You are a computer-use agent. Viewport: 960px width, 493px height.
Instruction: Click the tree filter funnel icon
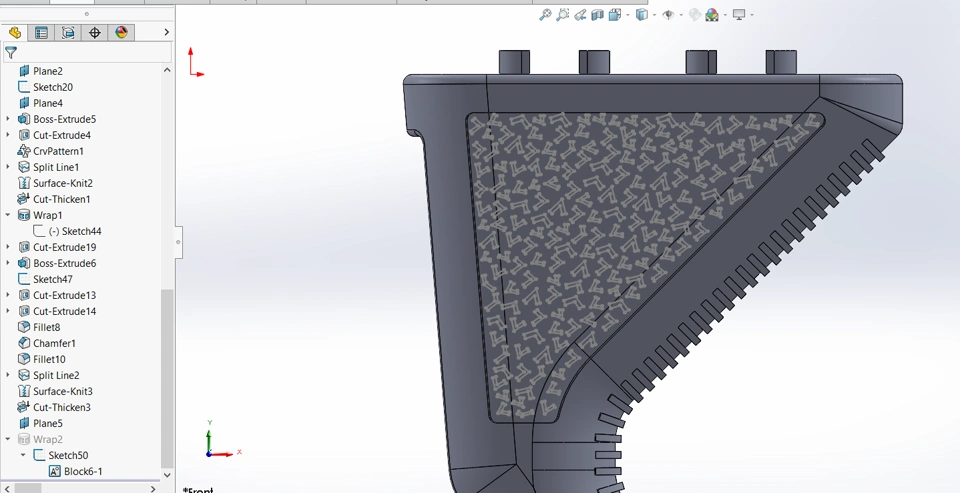(x=11, y=53)
